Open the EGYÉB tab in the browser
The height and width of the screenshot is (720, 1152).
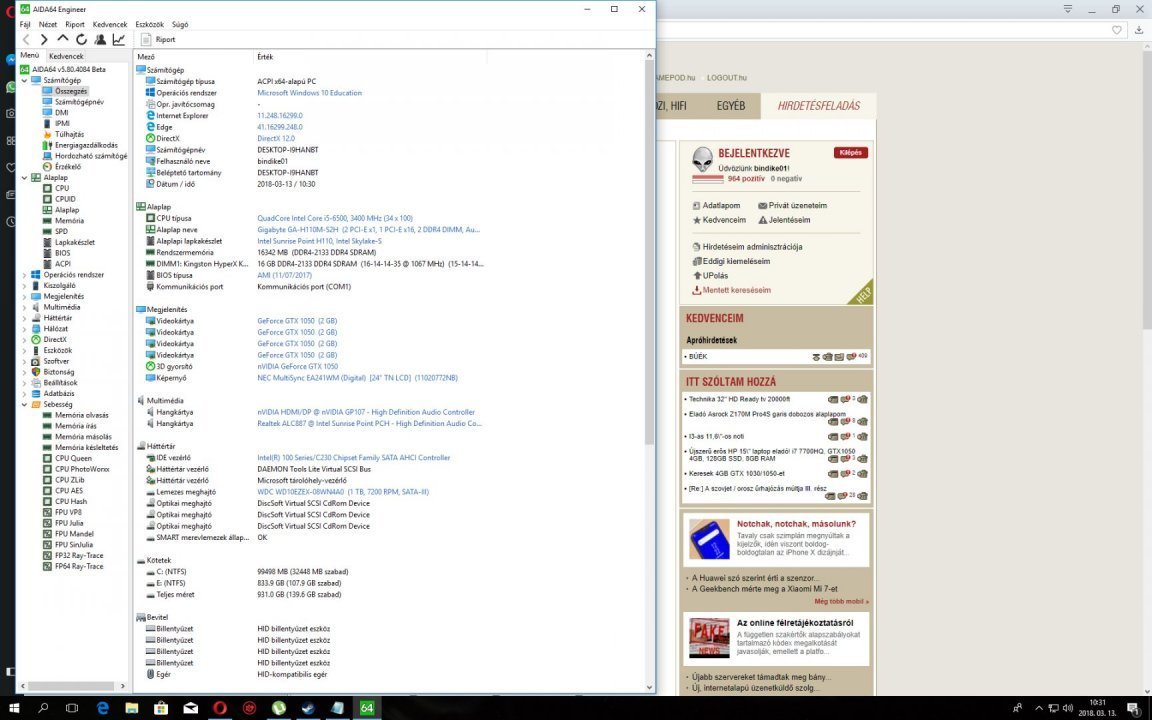point(730,106)
